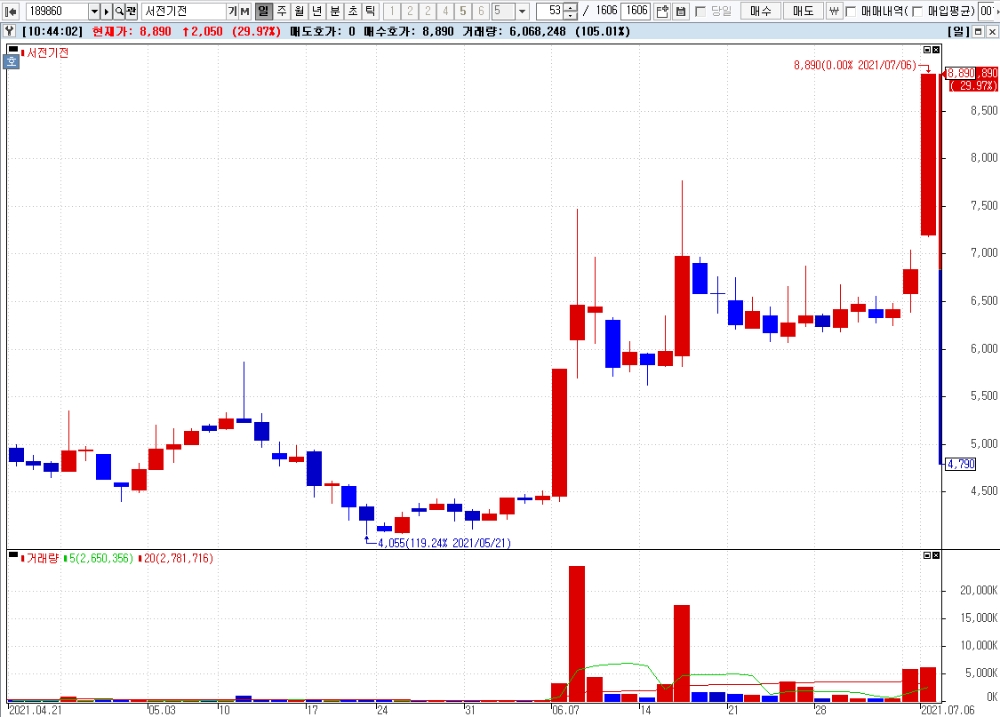This screenshot has width=1000, height=717.
Task: Maximize the chart pane via the info bar icon
Action: (x=978, y=31)
